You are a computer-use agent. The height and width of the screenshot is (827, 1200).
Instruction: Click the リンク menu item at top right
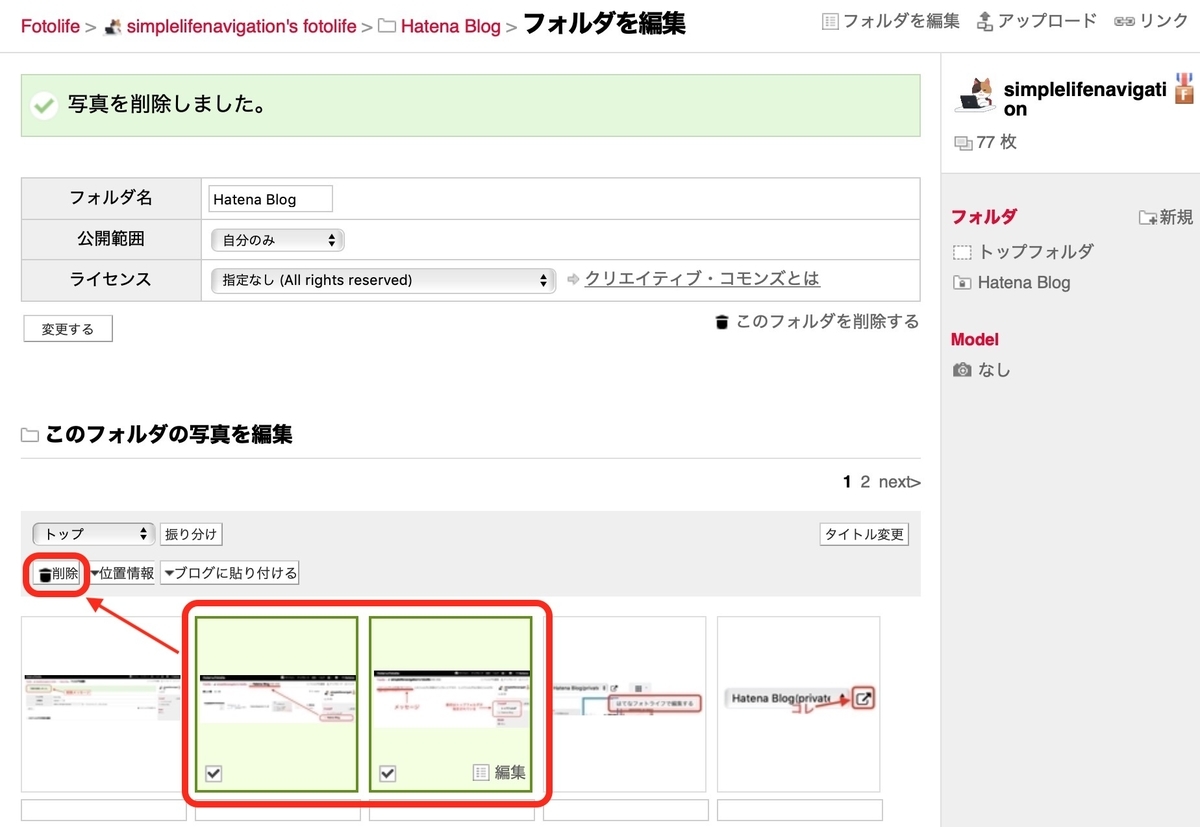[x=1164, y=21]
